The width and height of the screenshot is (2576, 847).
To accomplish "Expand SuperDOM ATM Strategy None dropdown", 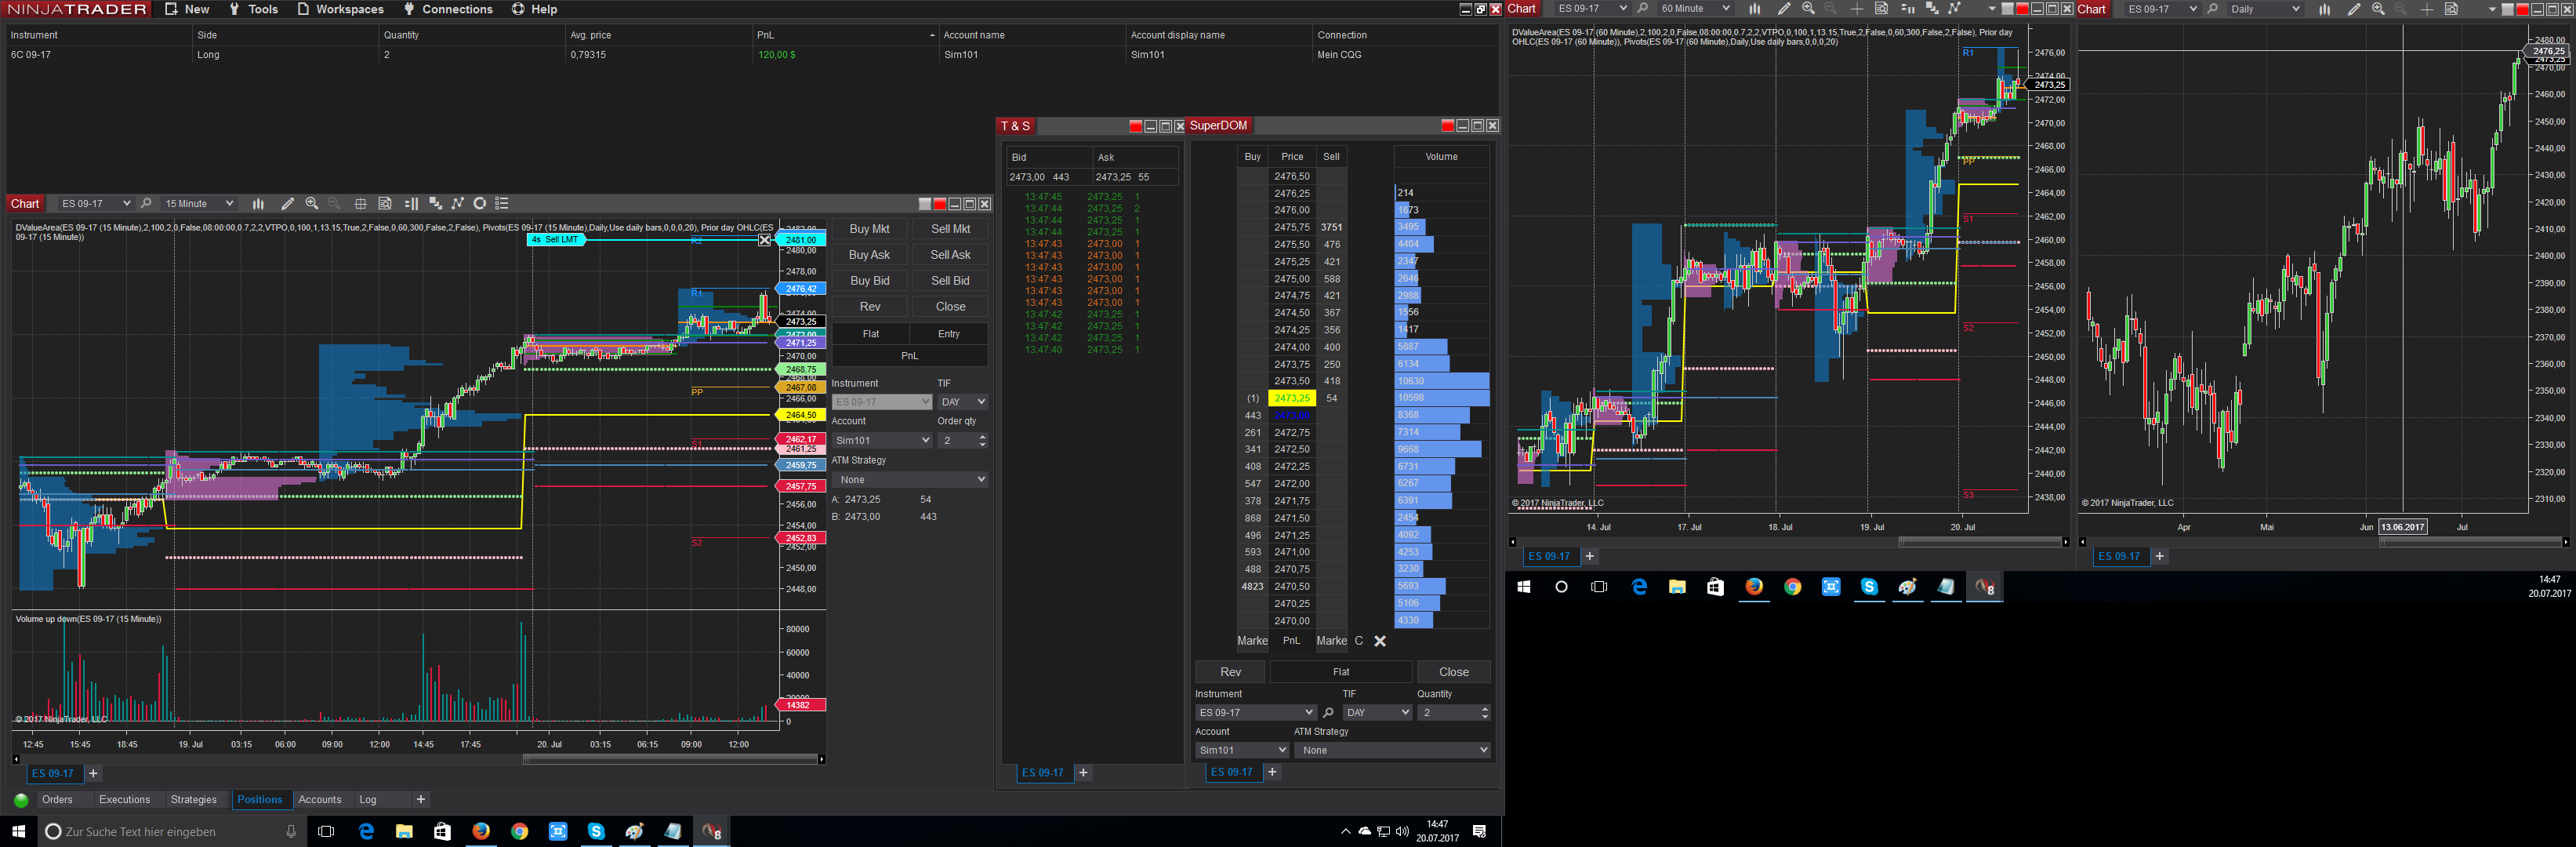I will [x=1392, y=750].
